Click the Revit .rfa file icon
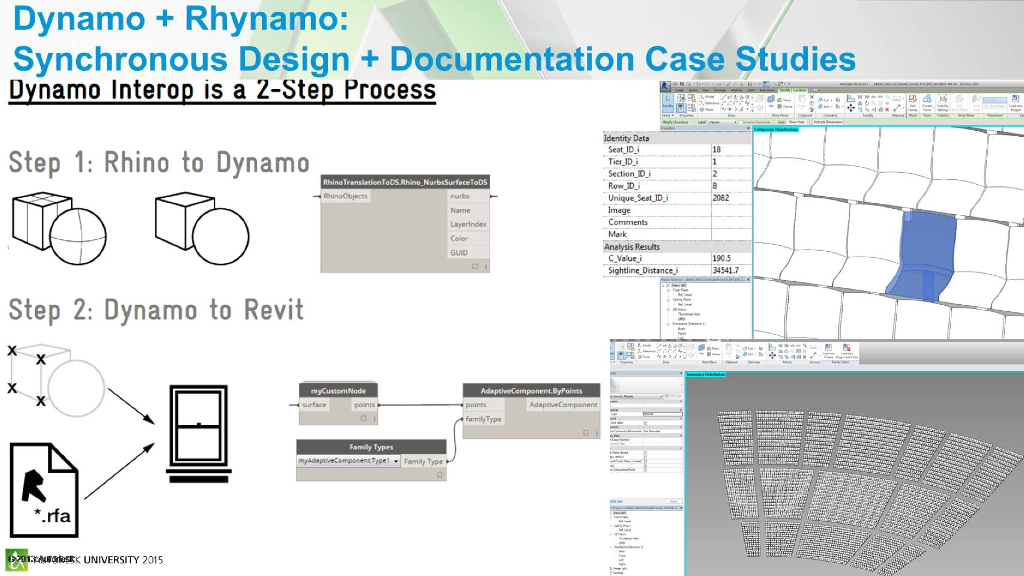Screen dimensions: 1024x576 point(45,490)
